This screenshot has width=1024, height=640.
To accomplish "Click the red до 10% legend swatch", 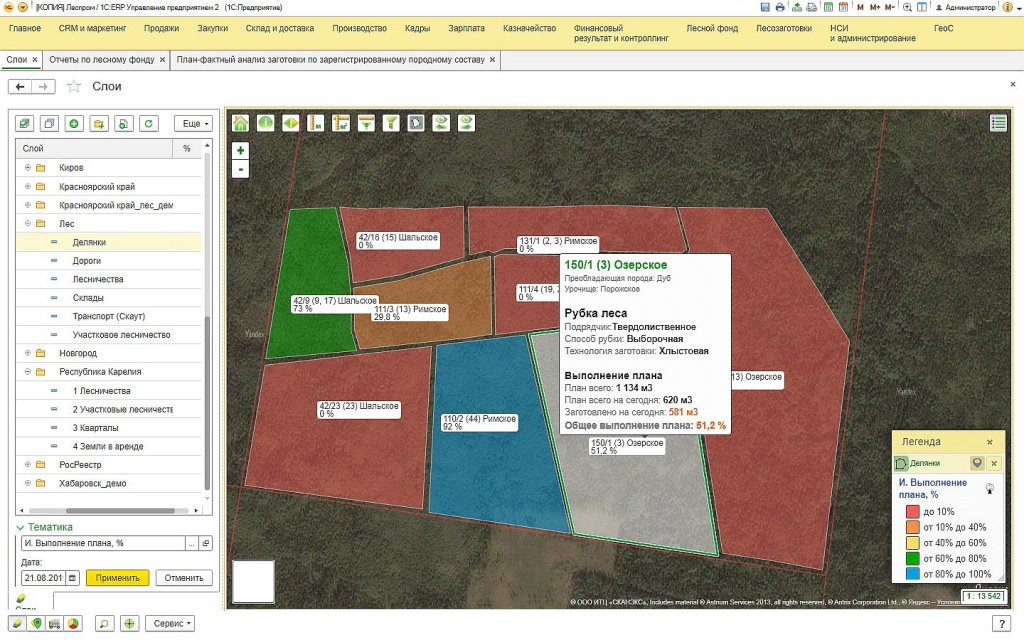I will tap(912, 511).
